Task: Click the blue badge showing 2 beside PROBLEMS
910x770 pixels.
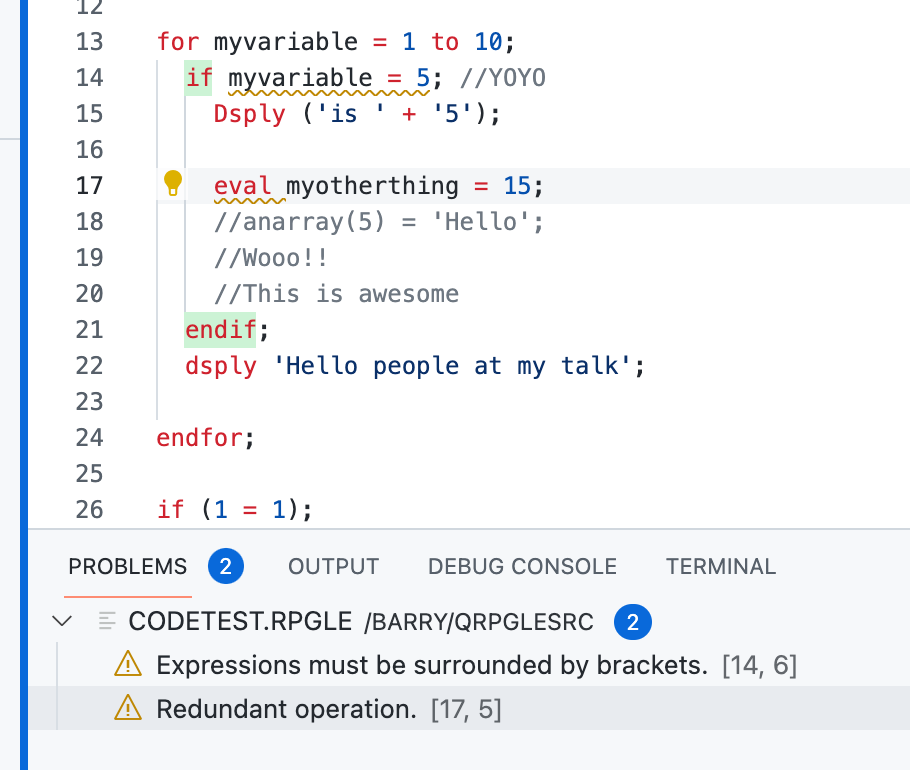Action: [225, 565]
